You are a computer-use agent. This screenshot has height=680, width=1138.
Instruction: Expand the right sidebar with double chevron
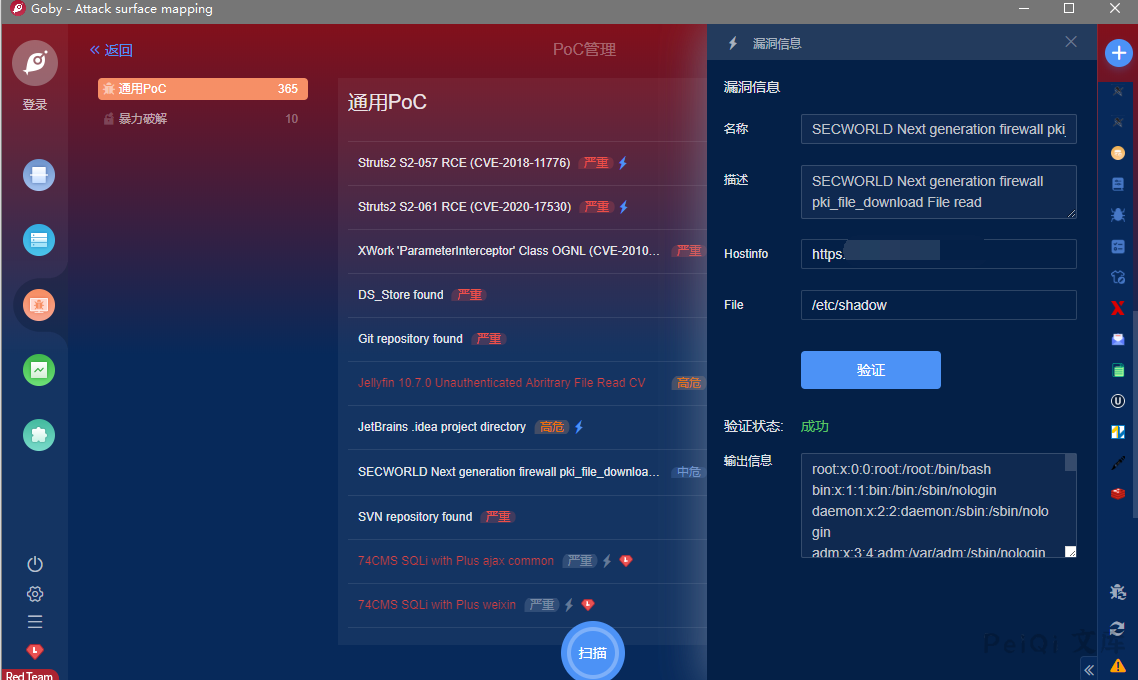1089,669
